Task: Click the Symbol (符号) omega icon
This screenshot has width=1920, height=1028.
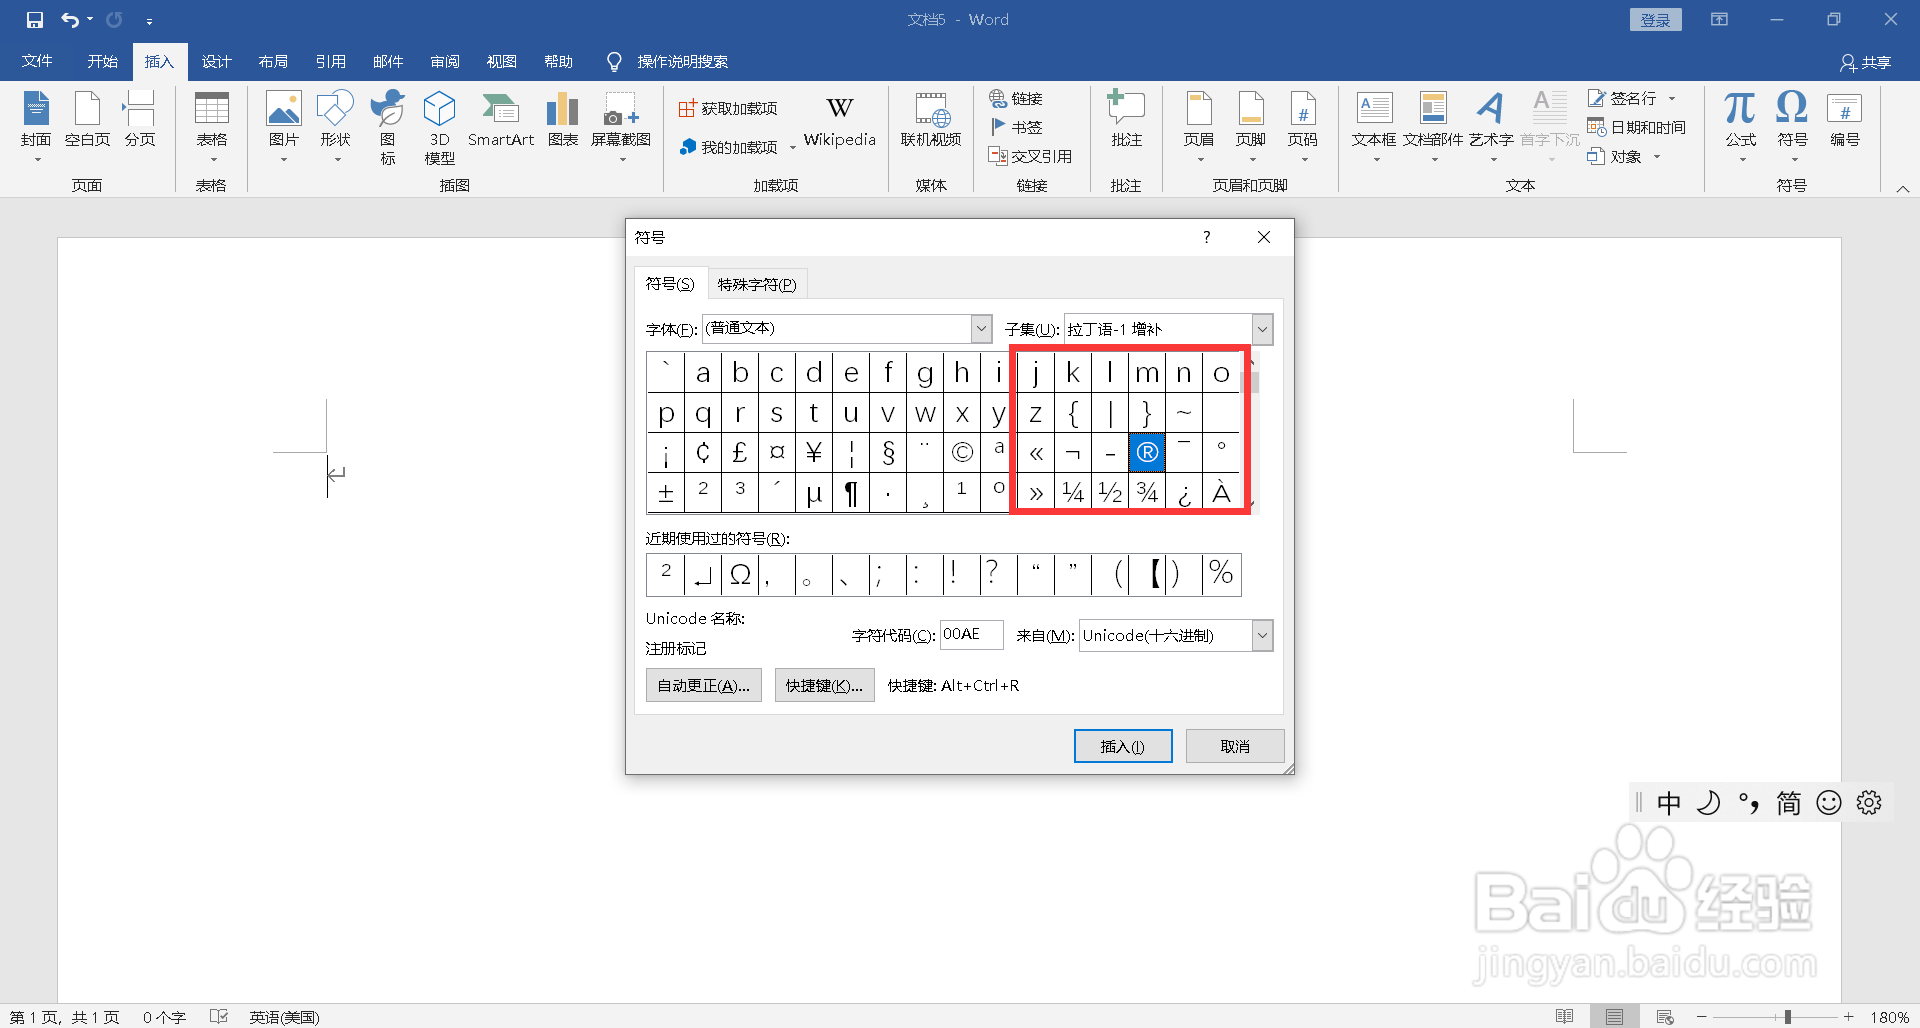Action: point(1792,127)
